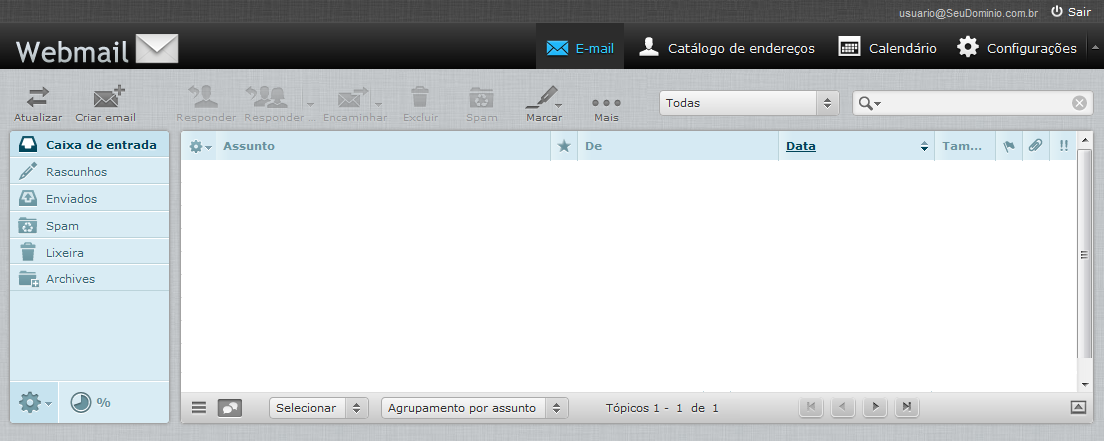The height and width of the screenshot is (441, 1104).
Task: Open Catálogo de endereços tab
Action: click(x=727, y=47)
